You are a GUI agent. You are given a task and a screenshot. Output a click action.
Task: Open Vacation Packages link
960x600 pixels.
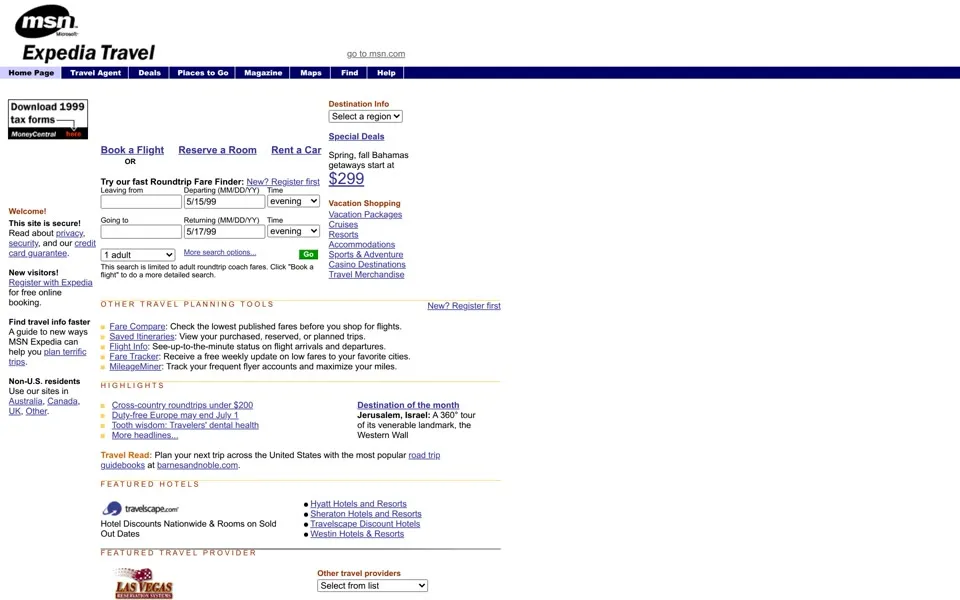[x=365, y=214]
